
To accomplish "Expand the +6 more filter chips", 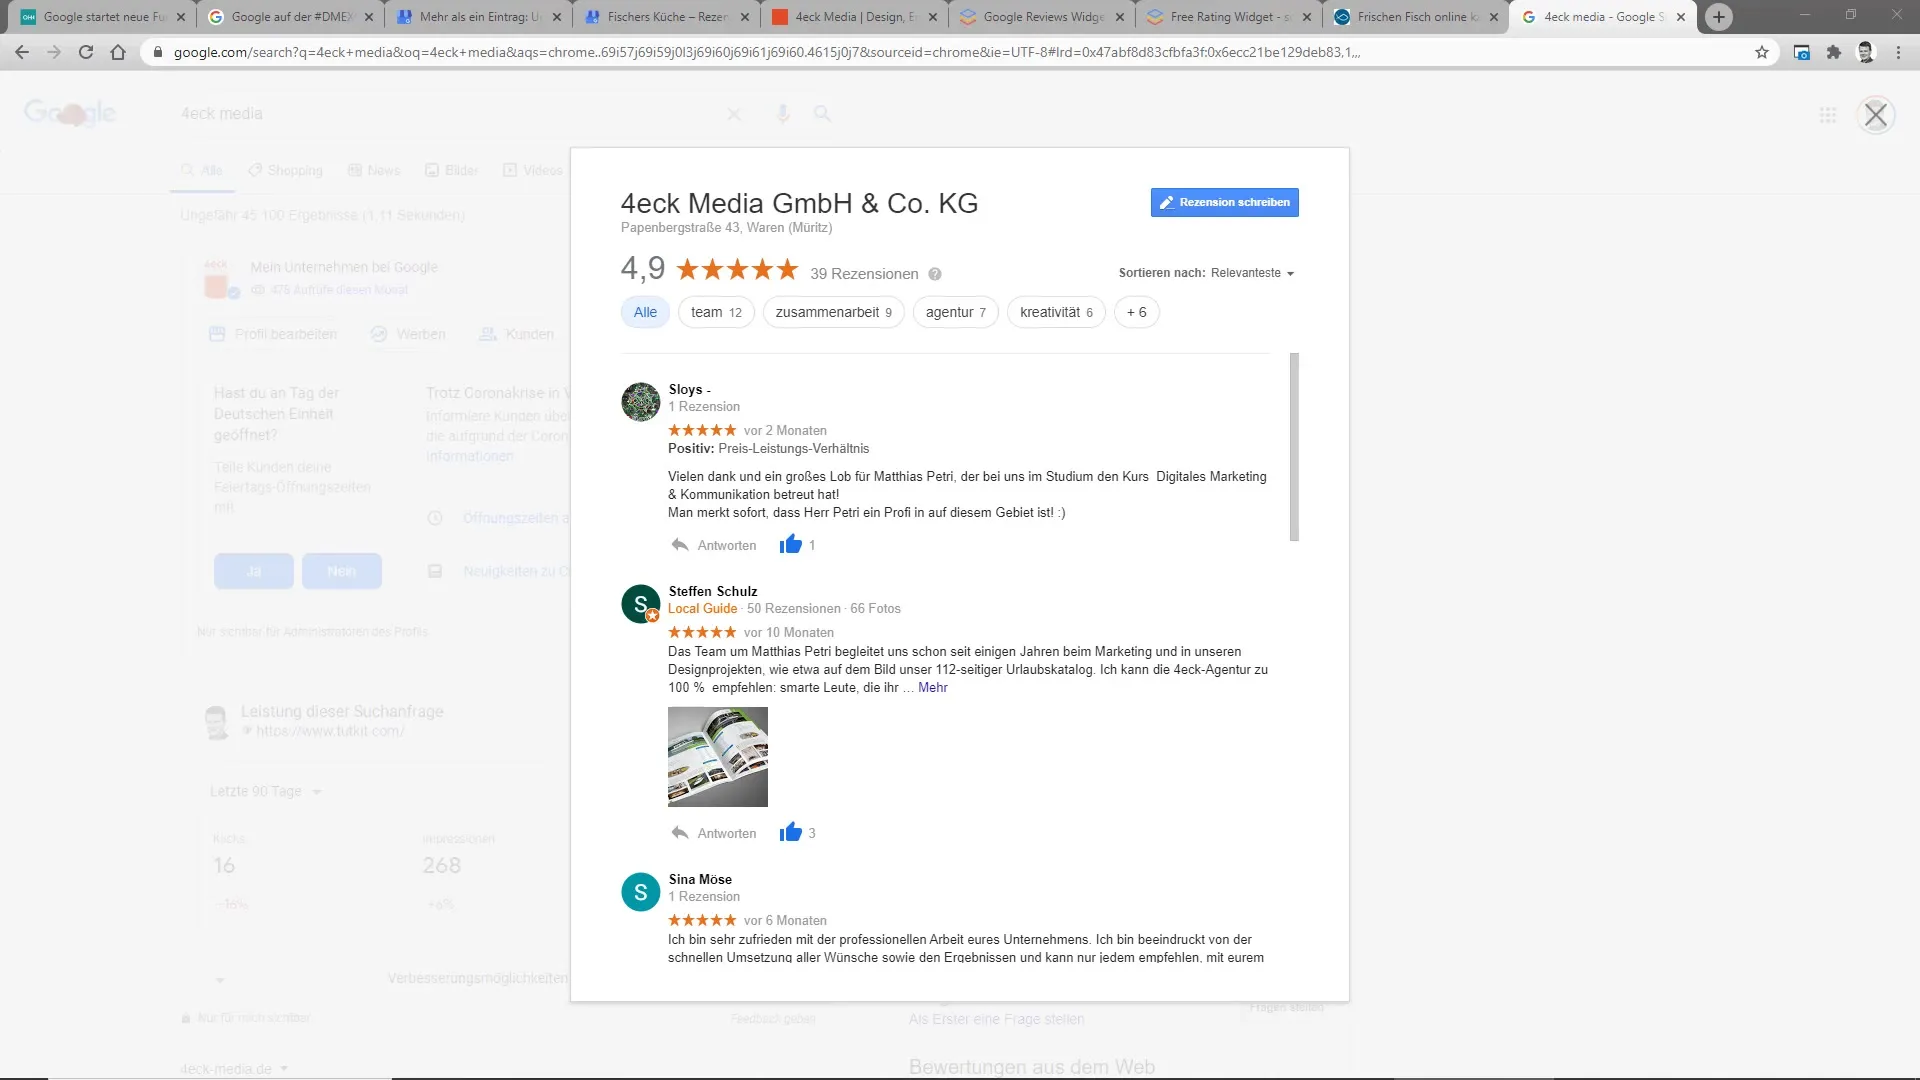I will pos(1136,312).
